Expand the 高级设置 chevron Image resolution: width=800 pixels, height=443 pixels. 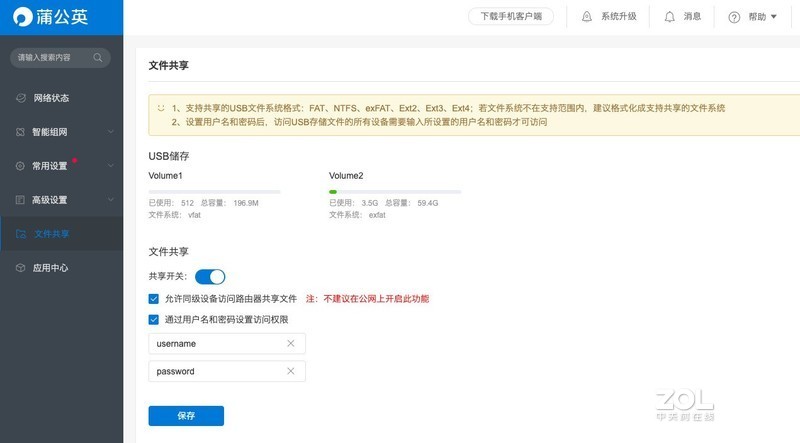coord(111,200)
